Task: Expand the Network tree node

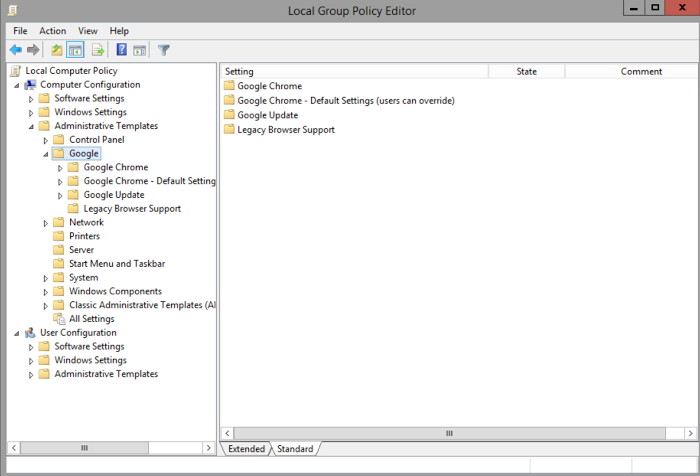Action: coord(46,223)
